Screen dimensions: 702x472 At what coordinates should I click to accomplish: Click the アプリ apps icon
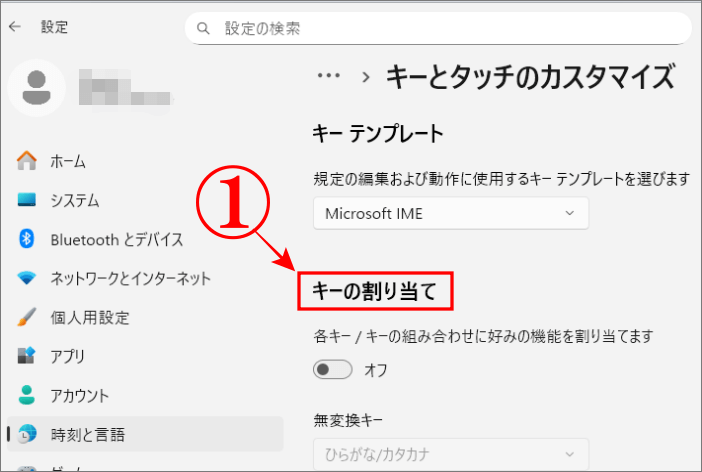(x=27, y=356)
